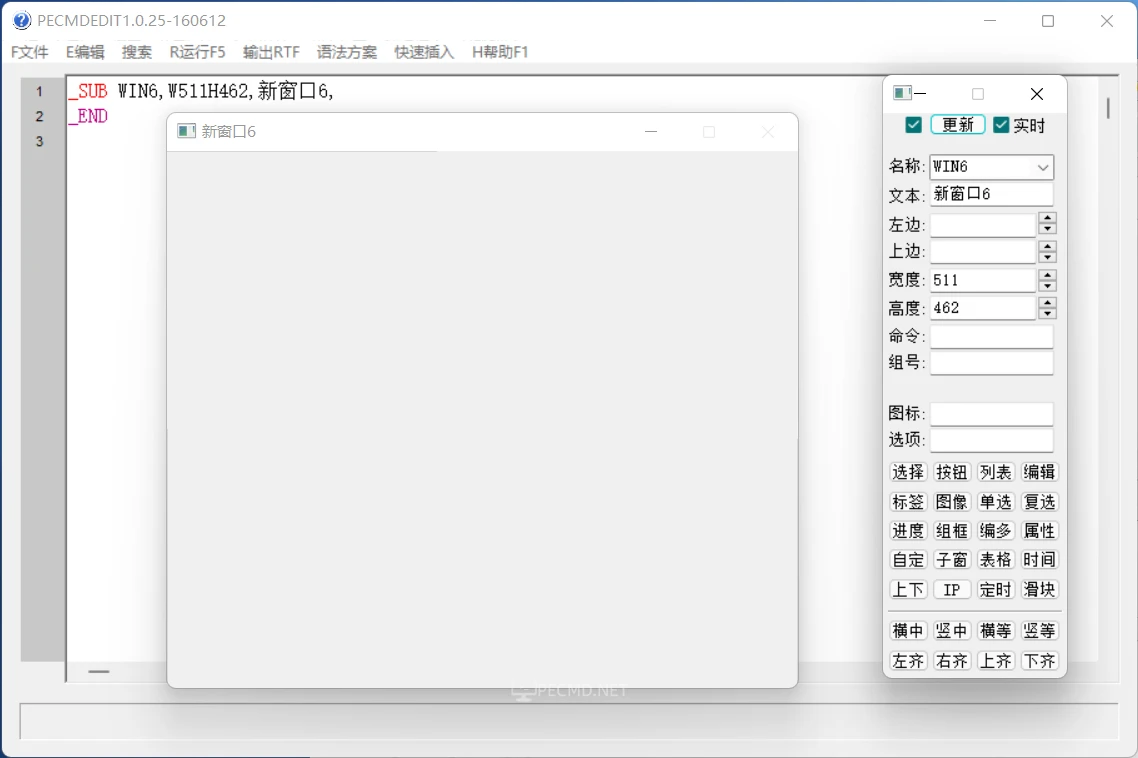Image resolution: width=1138 pixels, height=758 pixels.
Task: Open the E编辑 menu
Action: pos(85,52)
